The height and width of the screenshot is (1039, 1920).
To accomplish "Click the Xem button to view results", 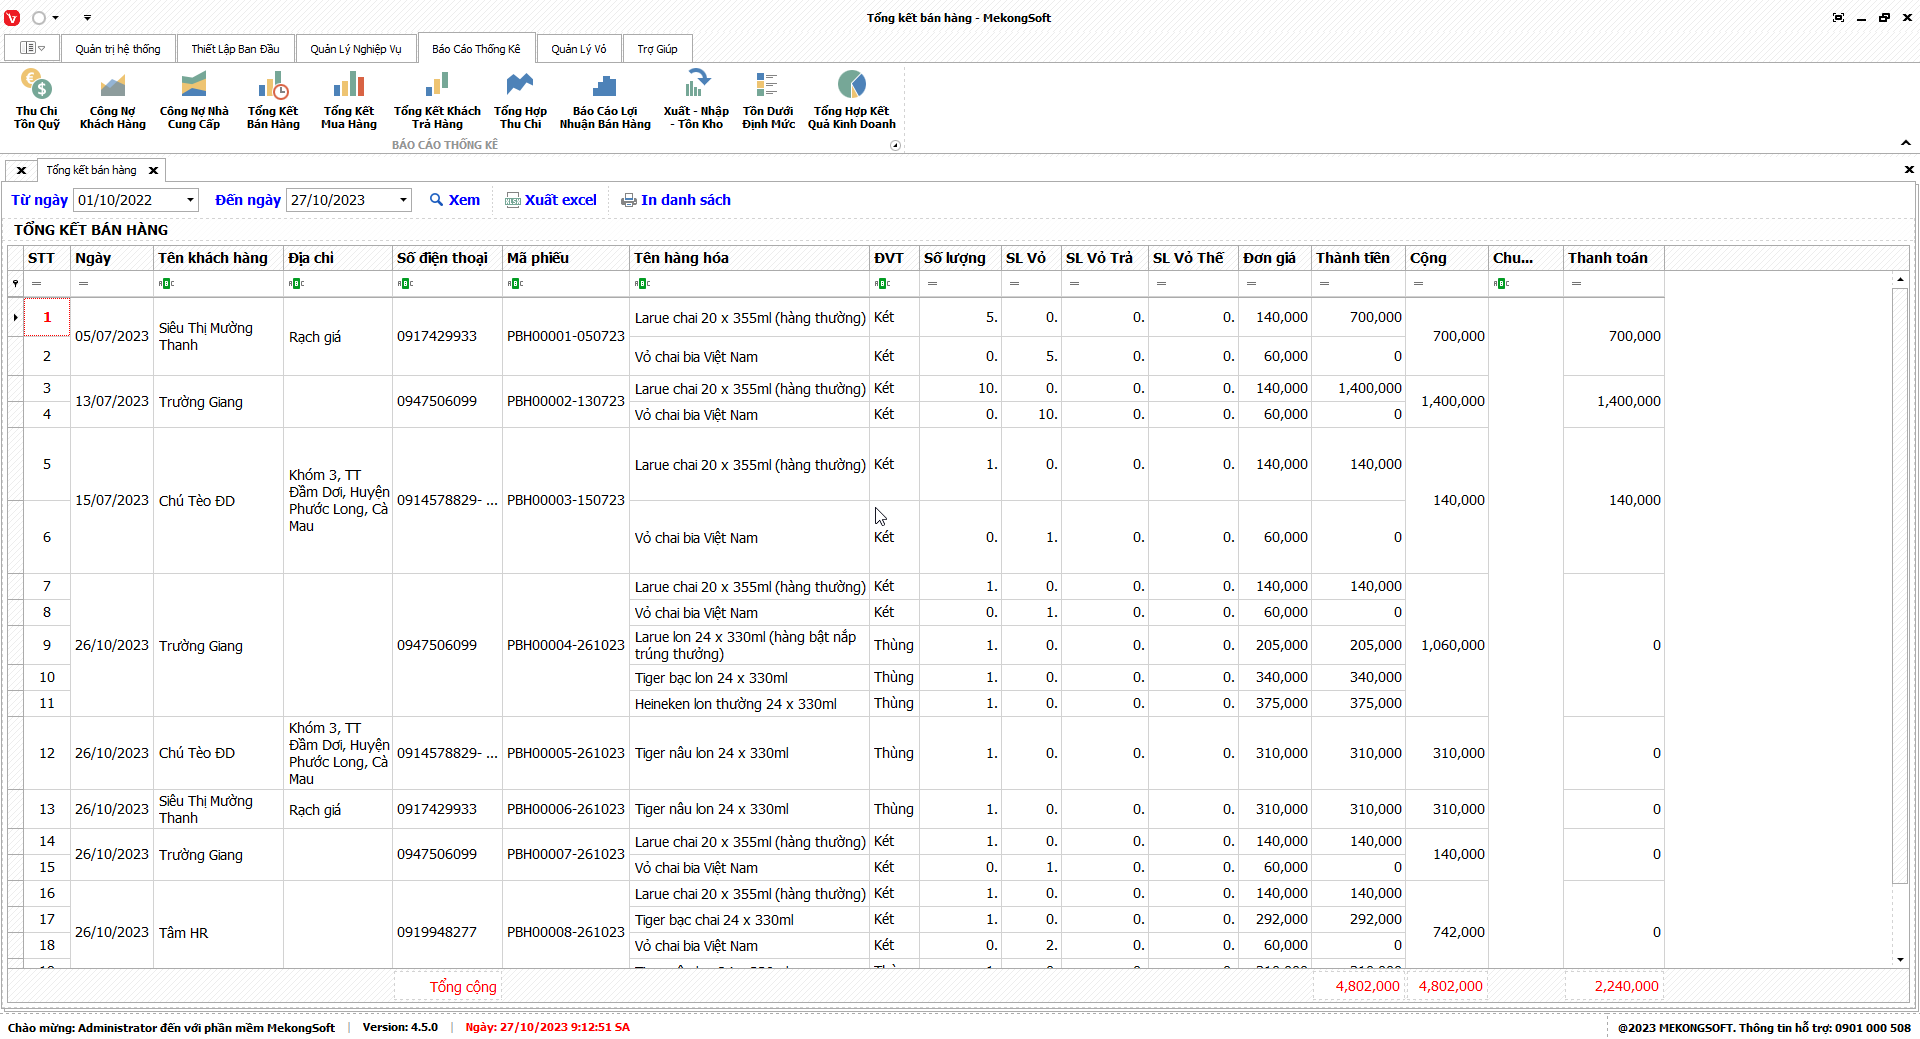I will (x=455, y=200).
